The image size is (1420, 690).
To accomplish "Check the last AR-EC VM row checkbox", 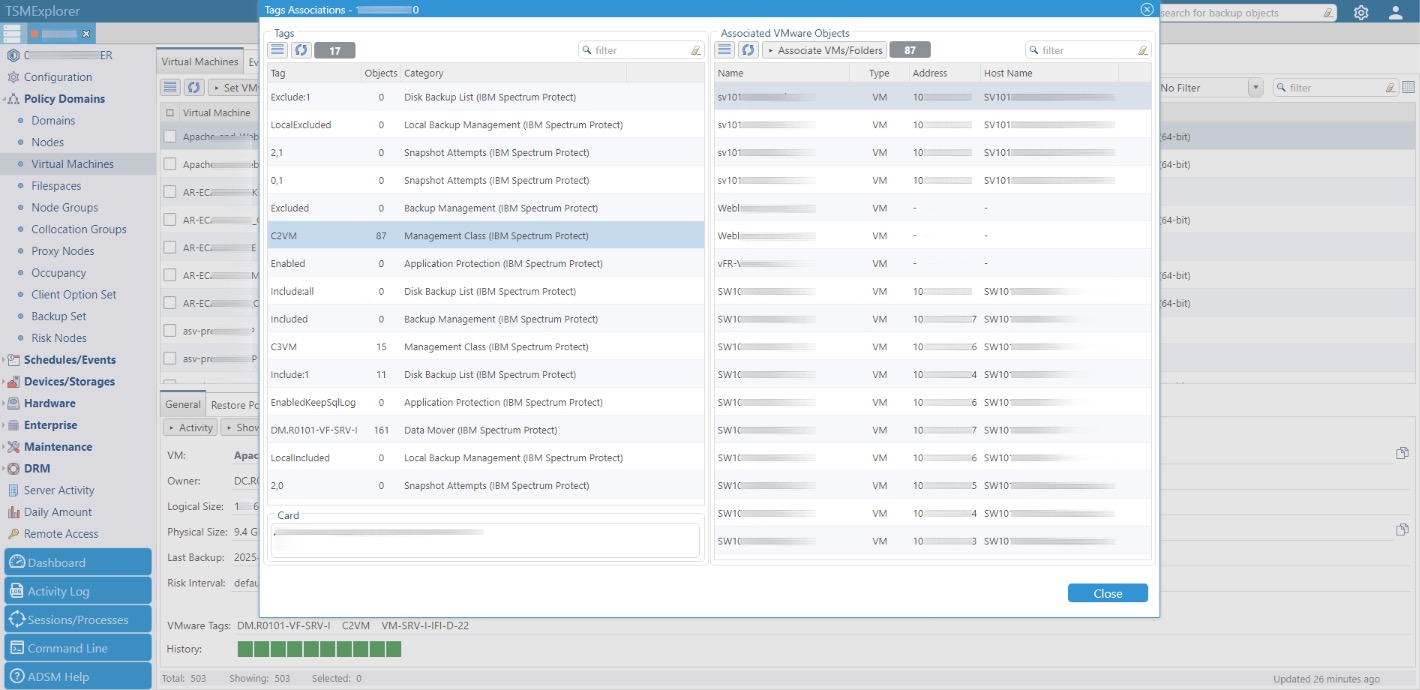I will (x=170, y=303).
